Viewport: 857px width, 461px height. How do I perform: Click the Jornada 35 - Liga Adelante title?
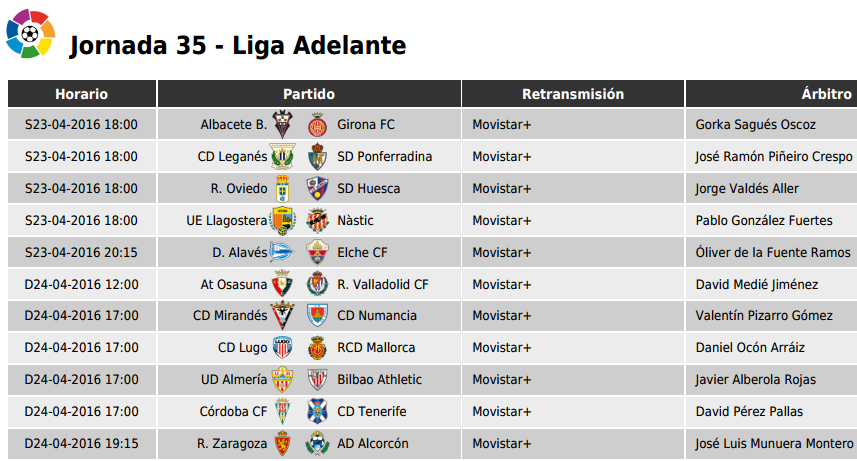(238, 45)
